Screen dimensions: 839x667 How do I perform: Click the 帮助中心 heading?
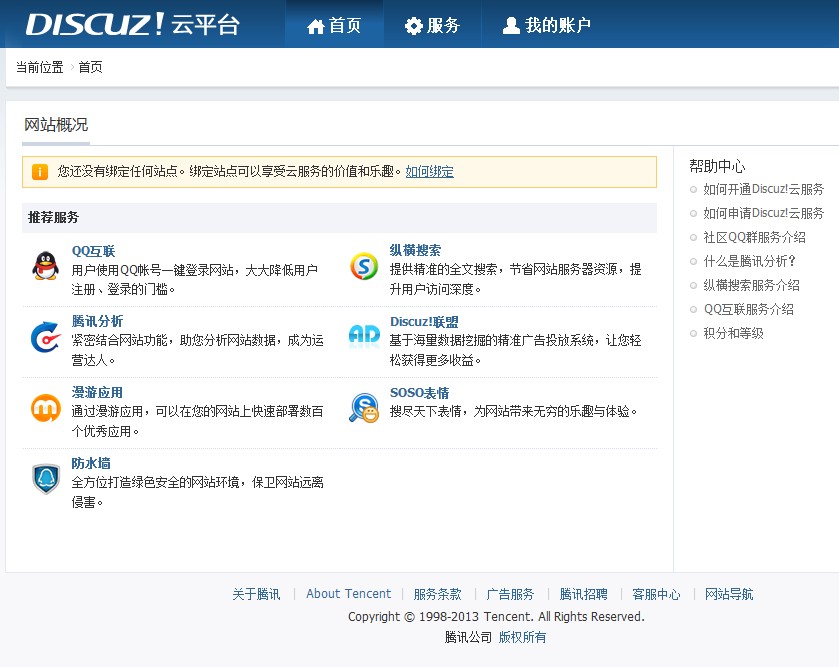(717, 166)
